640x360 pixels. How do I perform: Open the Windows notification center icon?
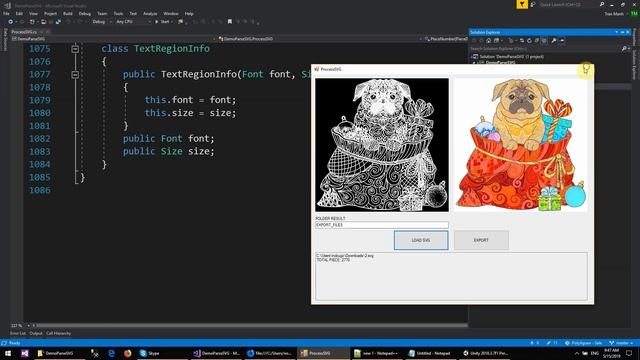tap(629, 353)
